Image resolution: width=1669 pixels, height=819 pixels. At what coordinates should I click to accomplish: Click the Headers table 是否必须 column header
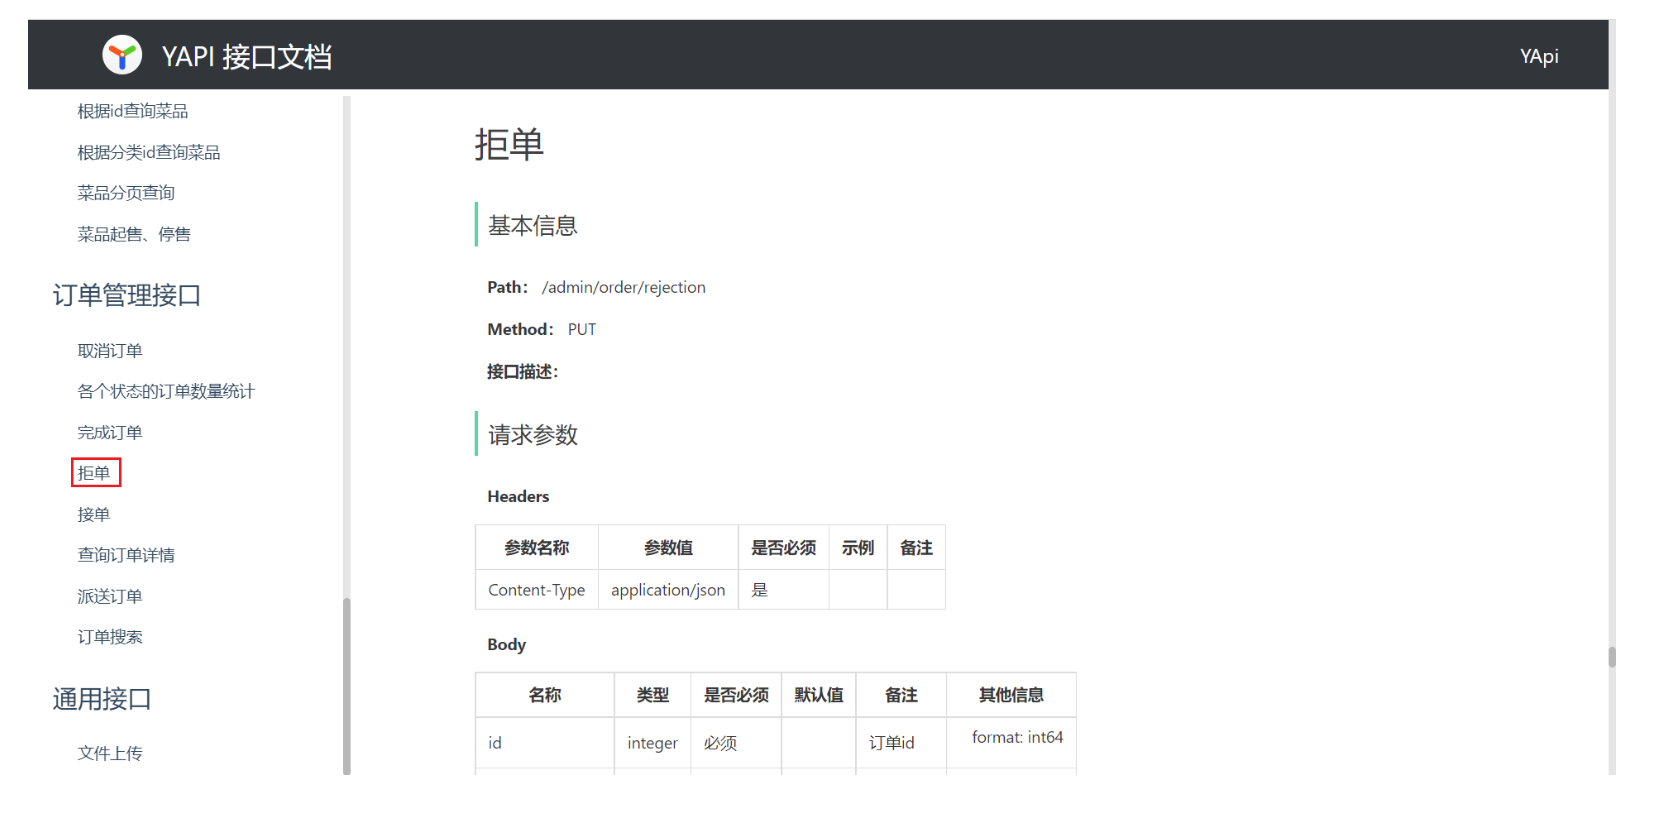tap(784, 548)
